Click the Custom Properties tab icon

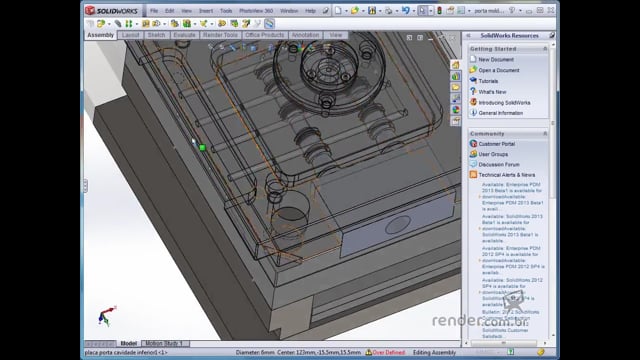tap(456, 120)
